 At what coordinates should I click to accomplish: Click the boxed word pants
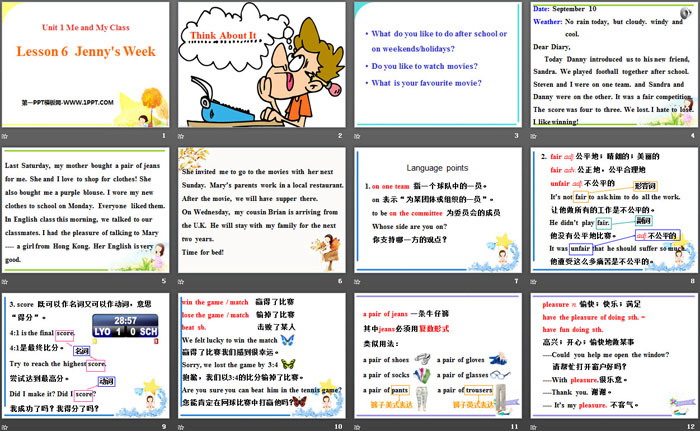(x=399, y=389)
